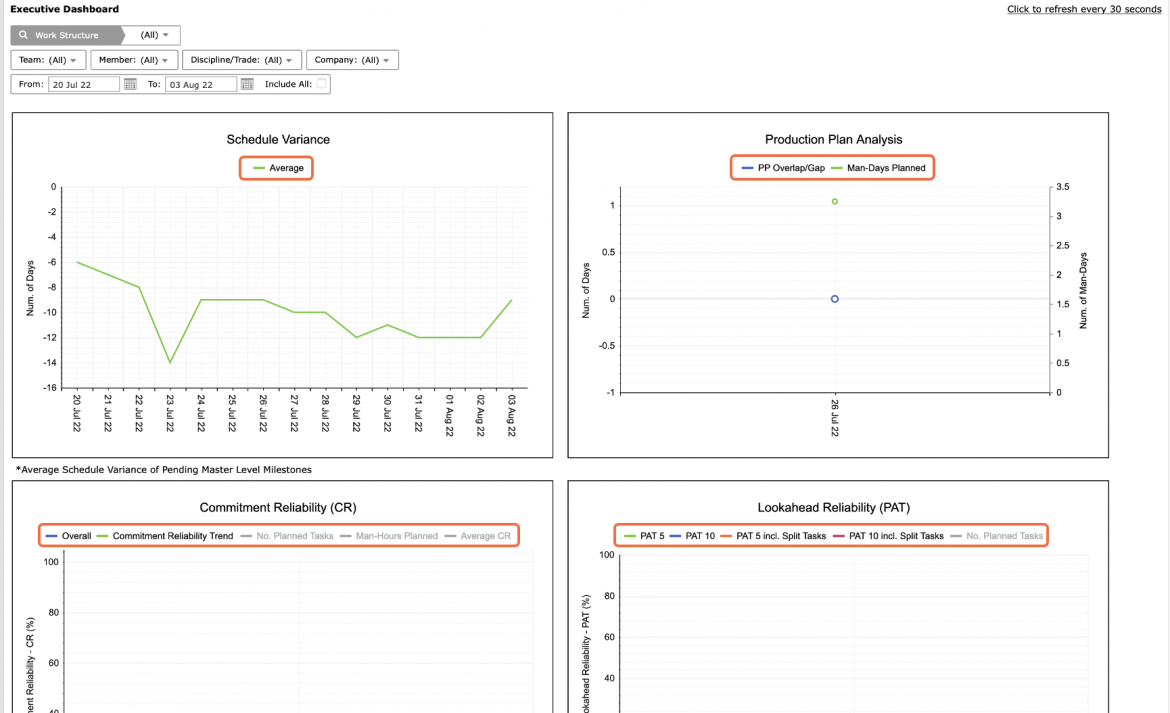1170x713 pixels.
Task: Toggle PP Overlap/Gap legend entry
Action: [x=783, y=168]
